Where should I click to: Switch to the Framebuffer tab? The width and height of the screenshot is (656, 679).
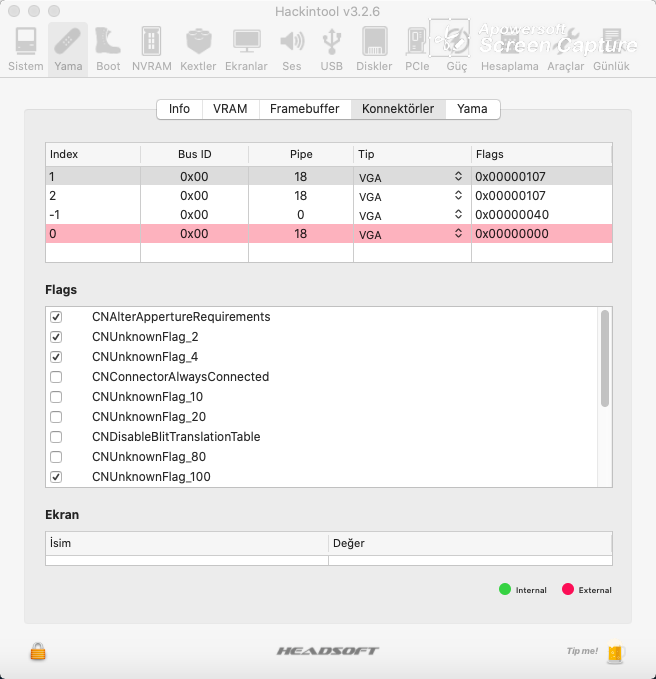(x=304, y=109)
